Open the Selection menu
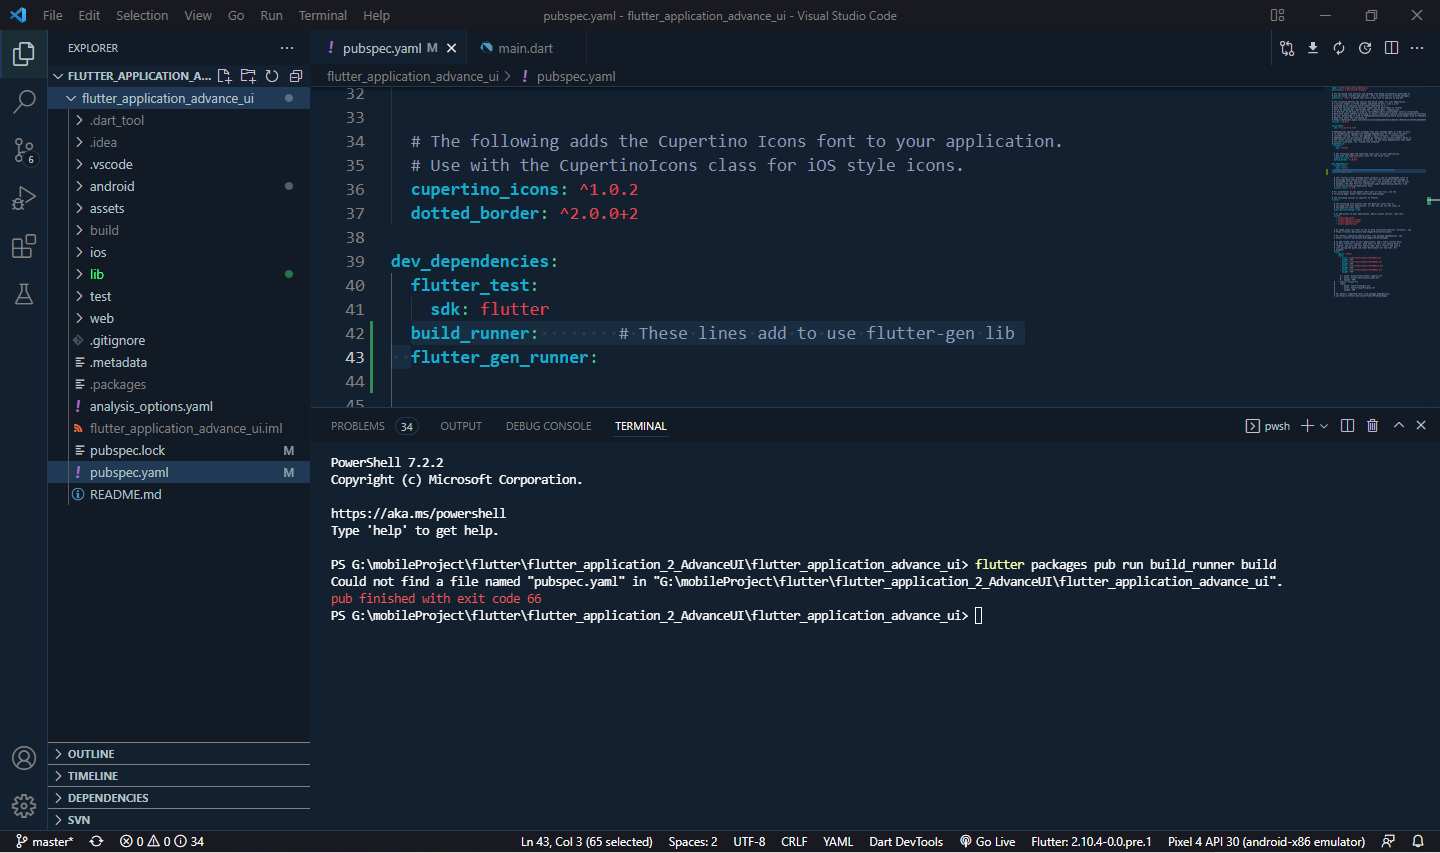This screenshot has height=853, width=1440. click(142, 15)
